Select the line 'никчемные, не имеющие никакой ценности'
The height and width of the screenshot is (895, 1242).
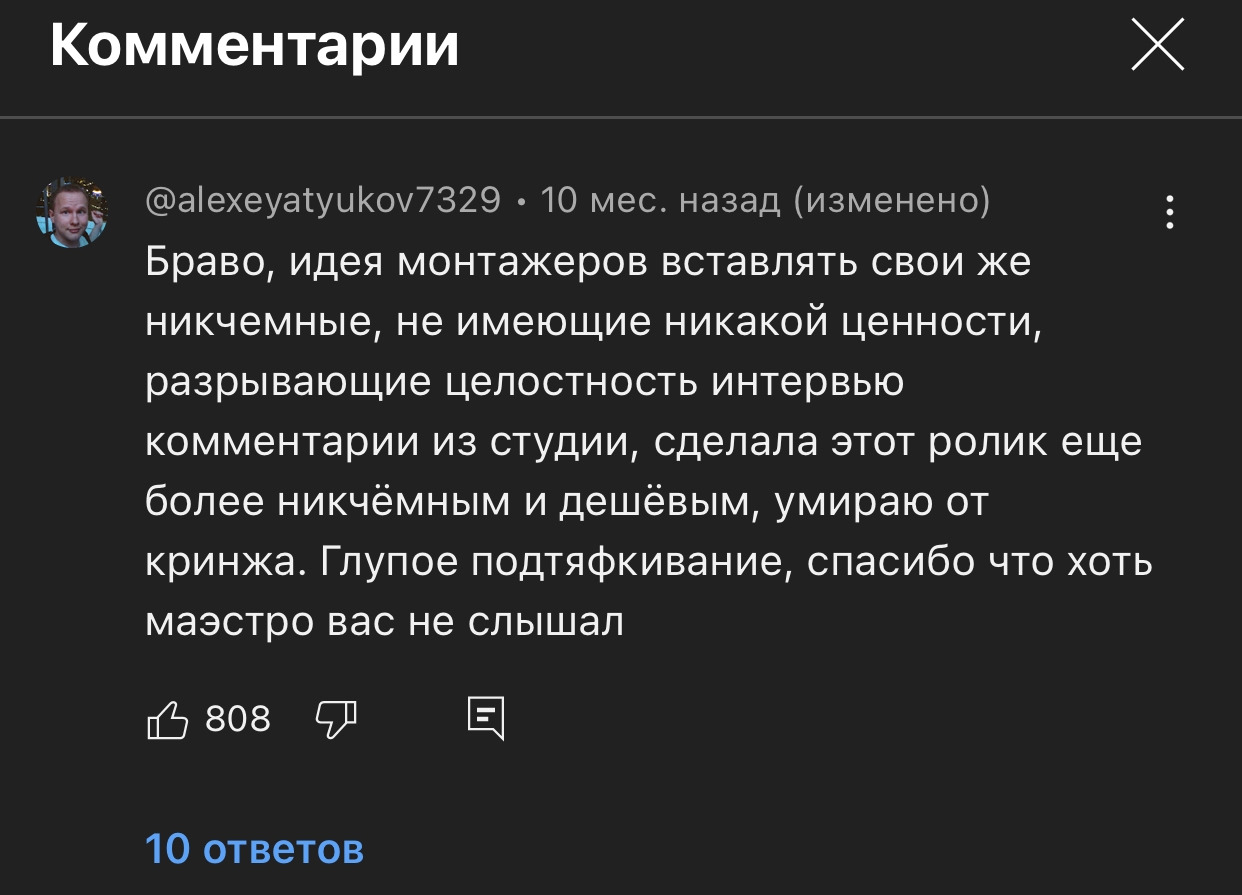[594, 322]
